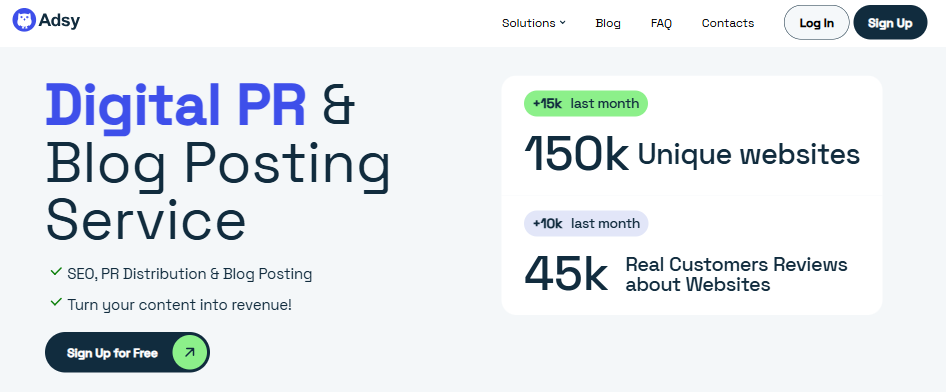
Task: Click the 'Service' heading word
Action: (x=146, y=221)
